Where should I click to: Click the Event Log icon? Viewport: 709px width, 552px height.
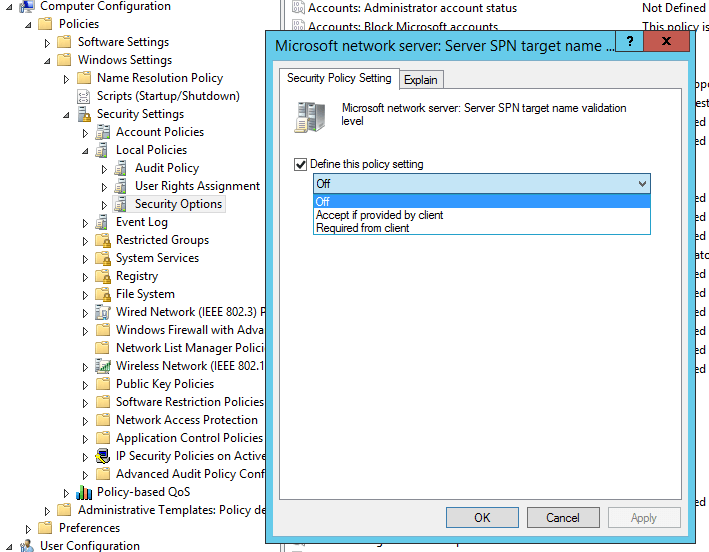tap(103, 222)
